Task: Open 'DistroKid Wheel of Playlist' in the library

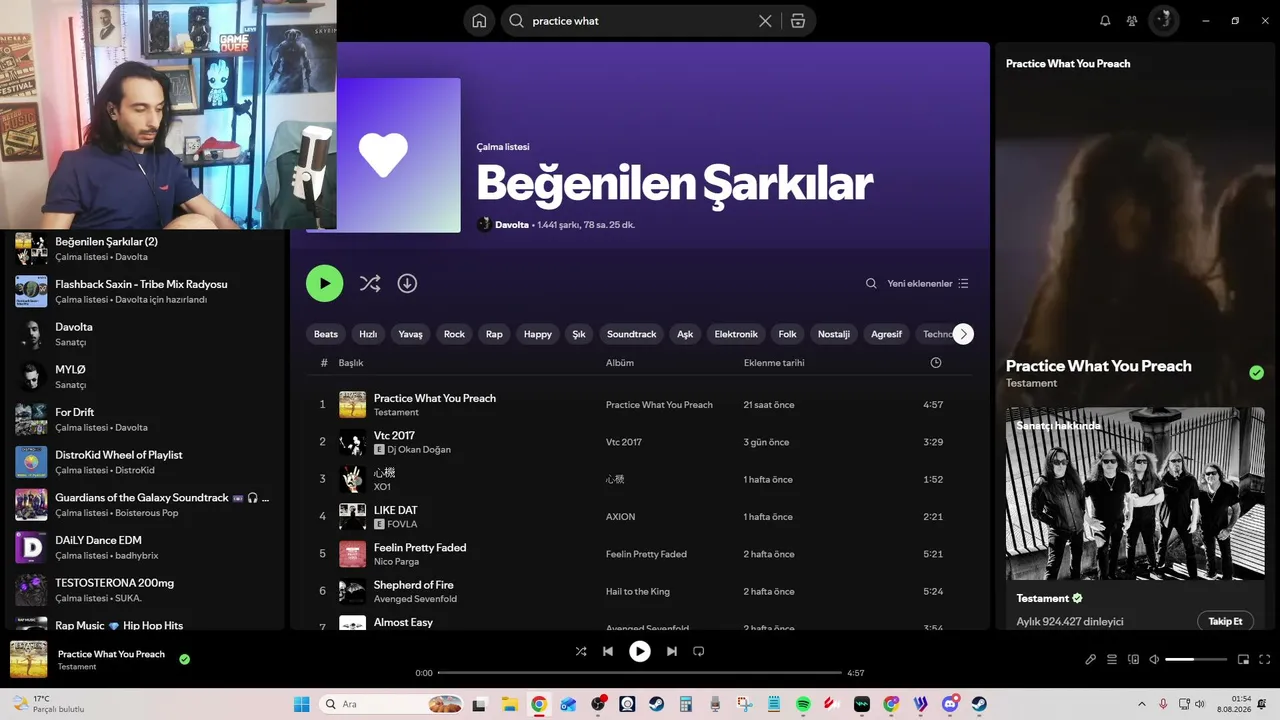Action: click(x=145, y=462)
